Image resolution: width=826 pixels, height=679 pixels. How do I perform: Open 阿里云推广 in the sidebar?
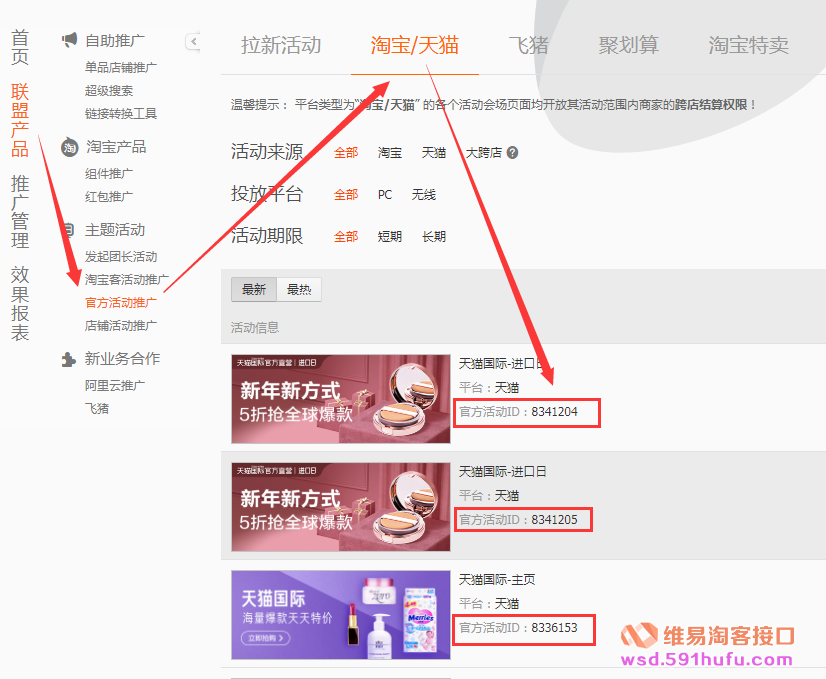pos(115,386)
